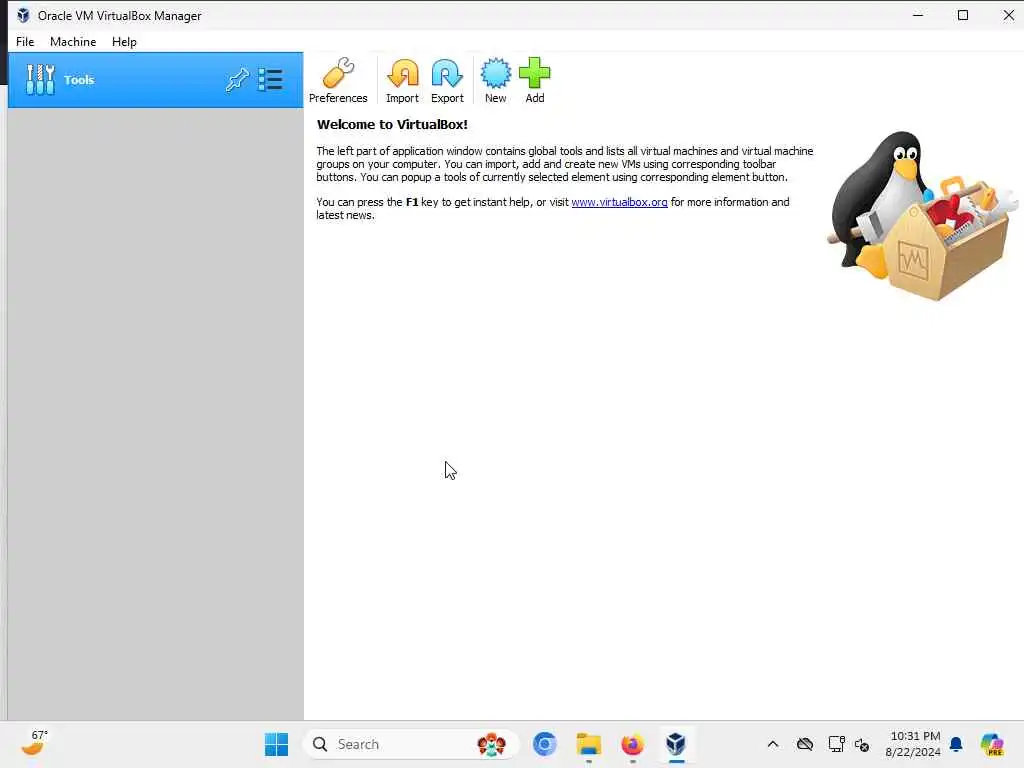Click the display network tray icon

(x=836, y=744)
